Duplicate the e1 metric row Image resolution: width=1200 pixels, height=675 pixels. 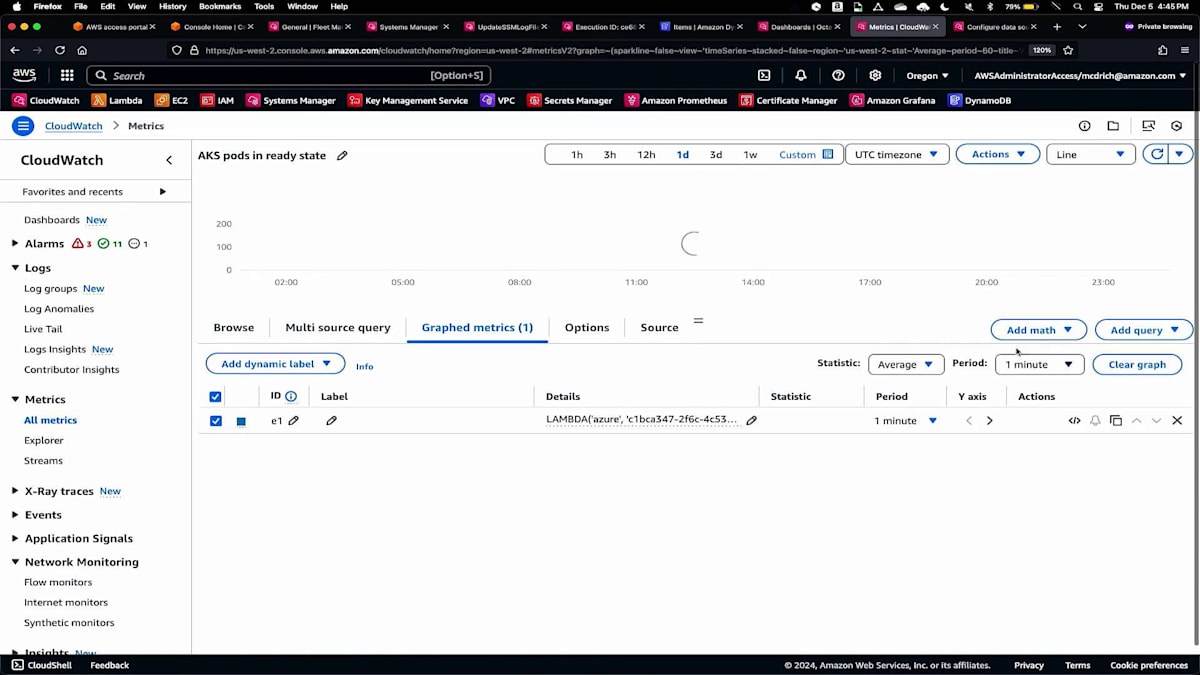pos(1116,421)
